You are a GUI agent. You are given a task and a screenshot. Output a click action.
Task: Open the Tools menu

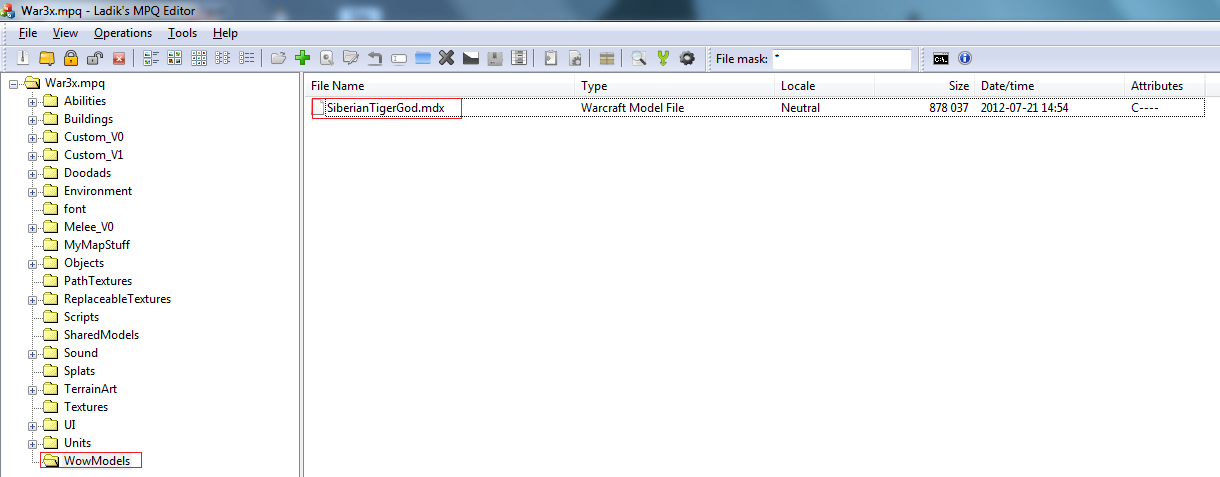click(x=183, y=33)
